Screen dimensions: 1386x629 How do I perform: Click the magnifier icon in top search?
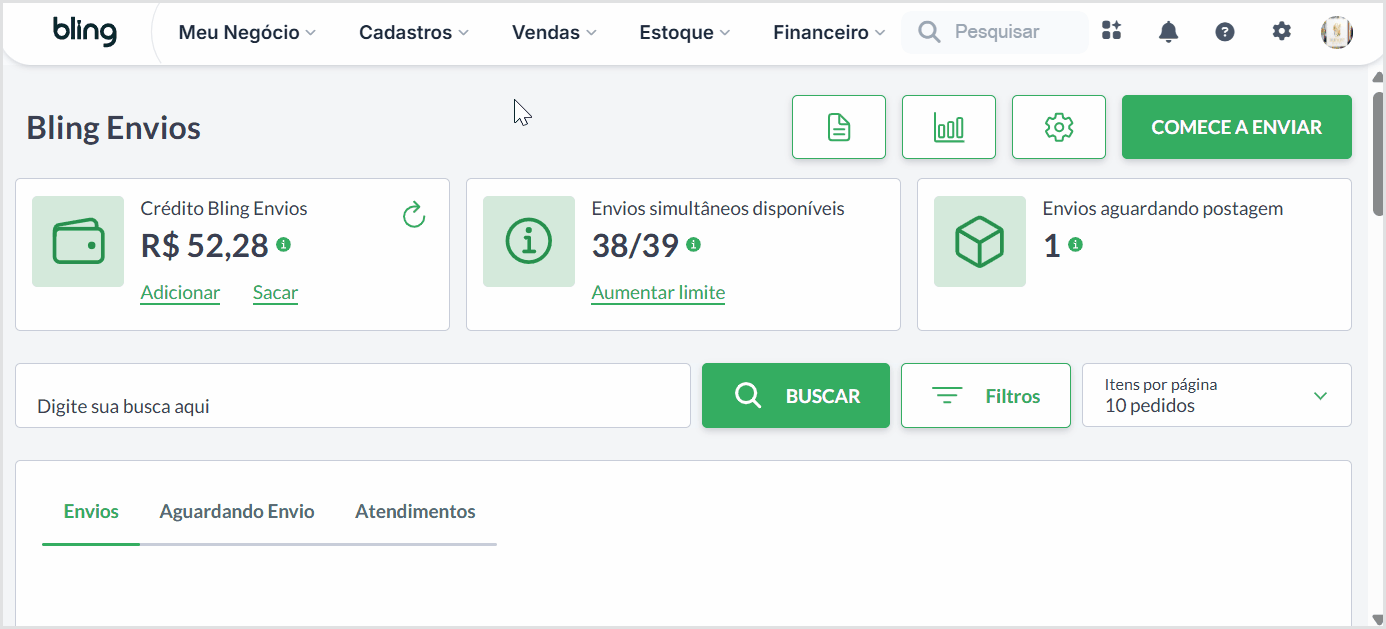click(x=929, y=32)
